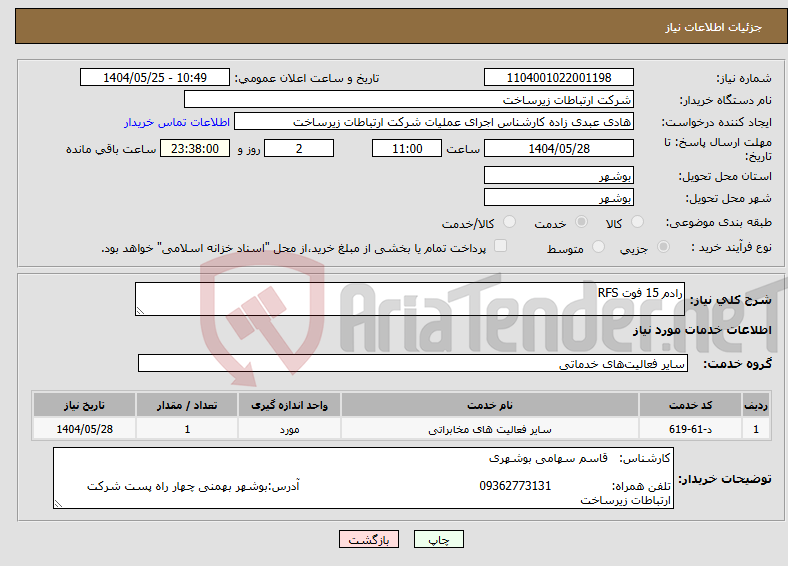
Task: Click the remaining days field showing 2
Action: (x=299, y=148)
